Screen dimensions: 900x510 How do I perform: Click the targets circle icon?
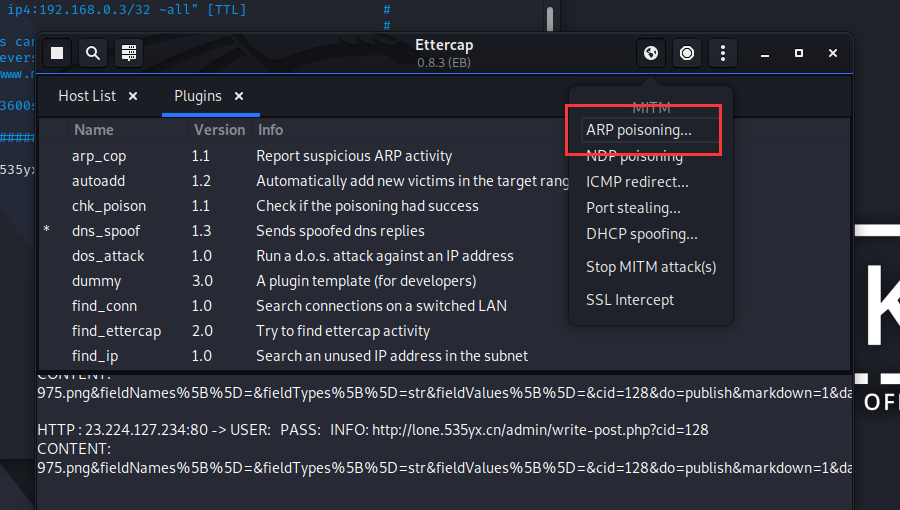[687, 53]
